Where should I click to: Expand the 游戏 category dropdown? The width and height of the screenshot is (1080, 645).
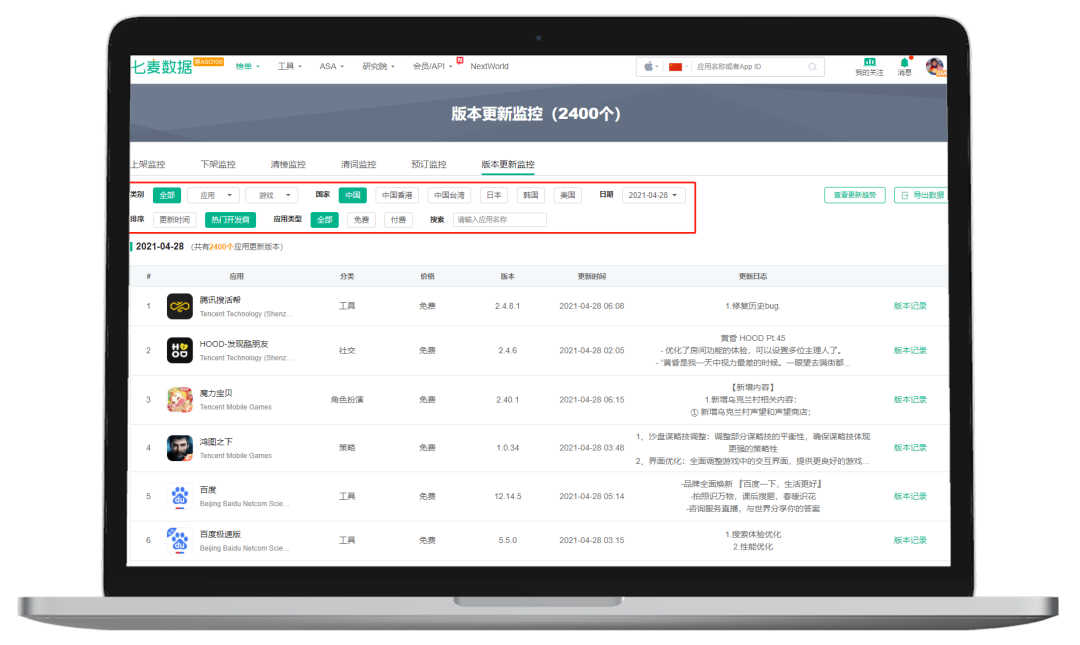272,196
